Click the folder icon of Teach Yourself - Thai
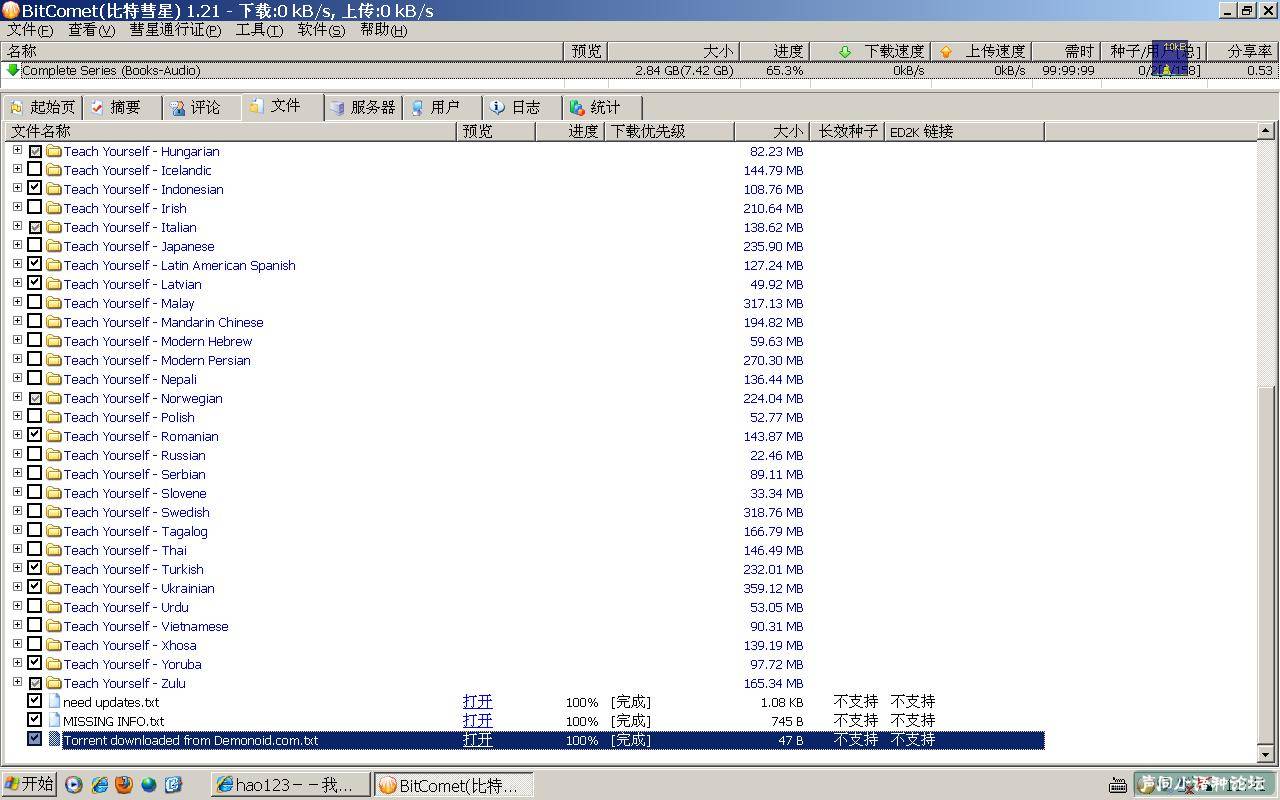Viewport: 1280px width, 800px height. [x=54, y=551]
